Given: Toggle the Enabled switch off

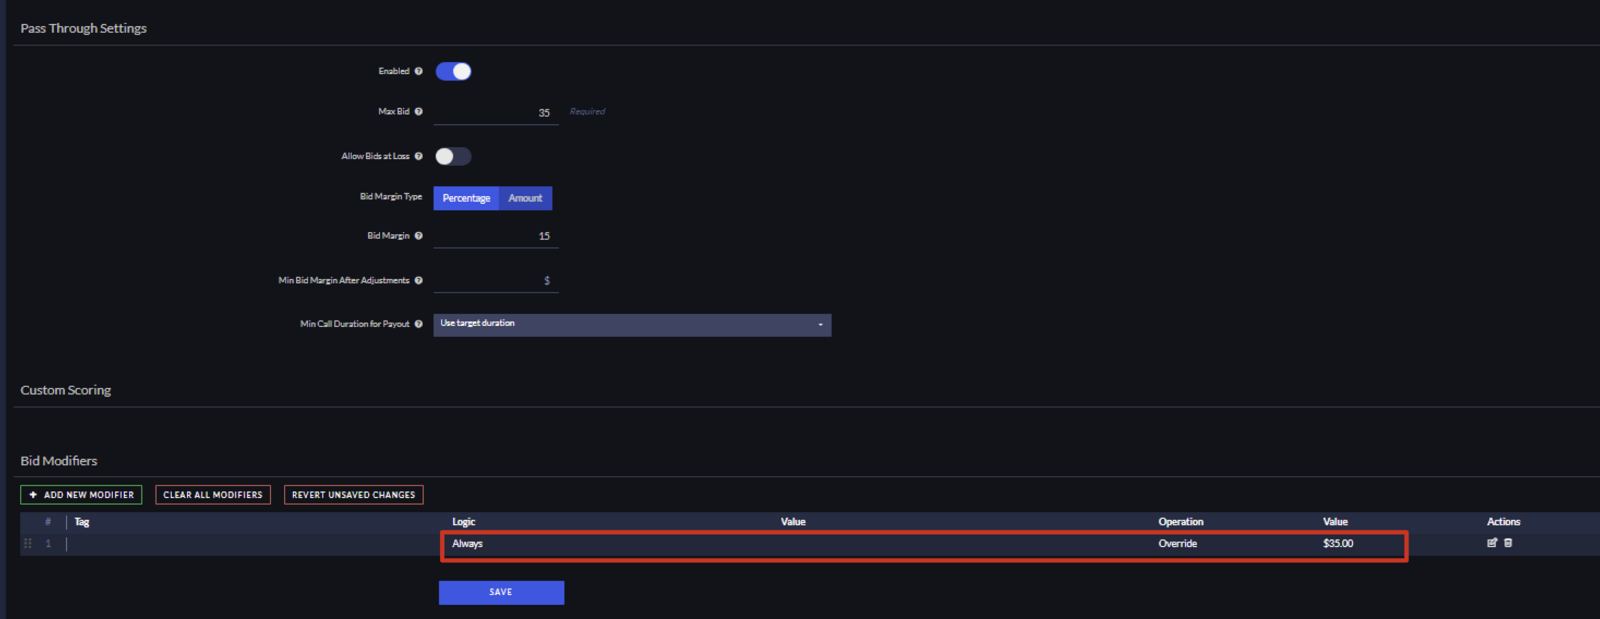Looking at the screenshot, I should click(x=453, y=71).
